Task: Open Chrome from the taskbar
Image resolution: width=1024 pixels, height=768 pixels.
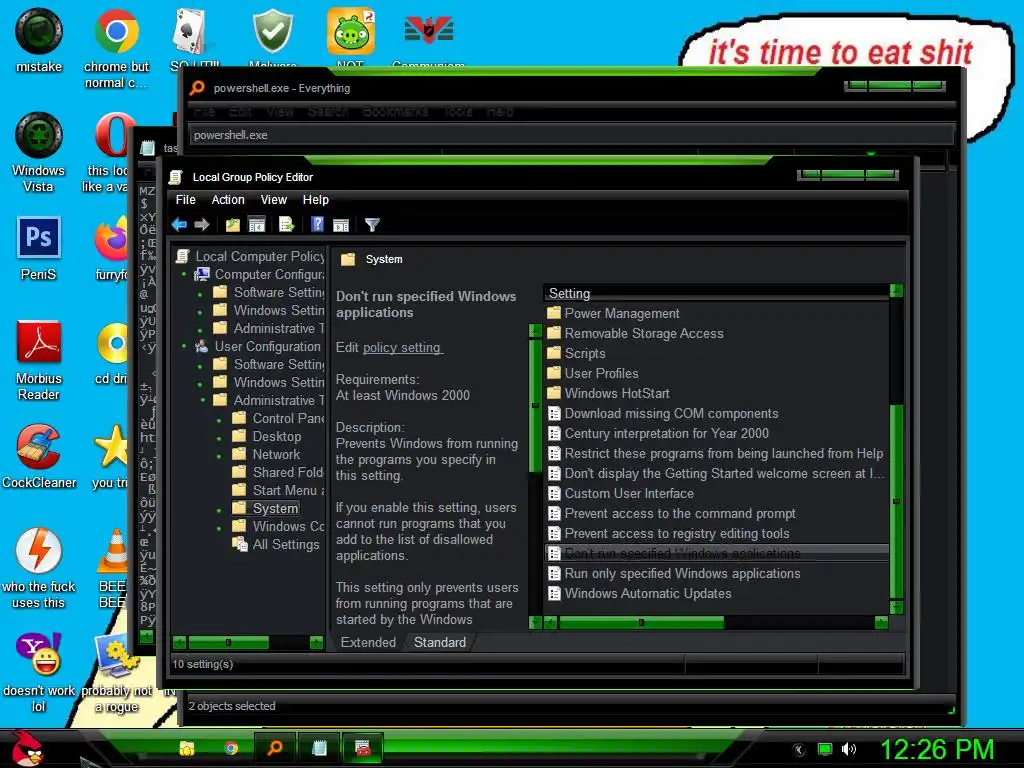Action: (231, 748)
